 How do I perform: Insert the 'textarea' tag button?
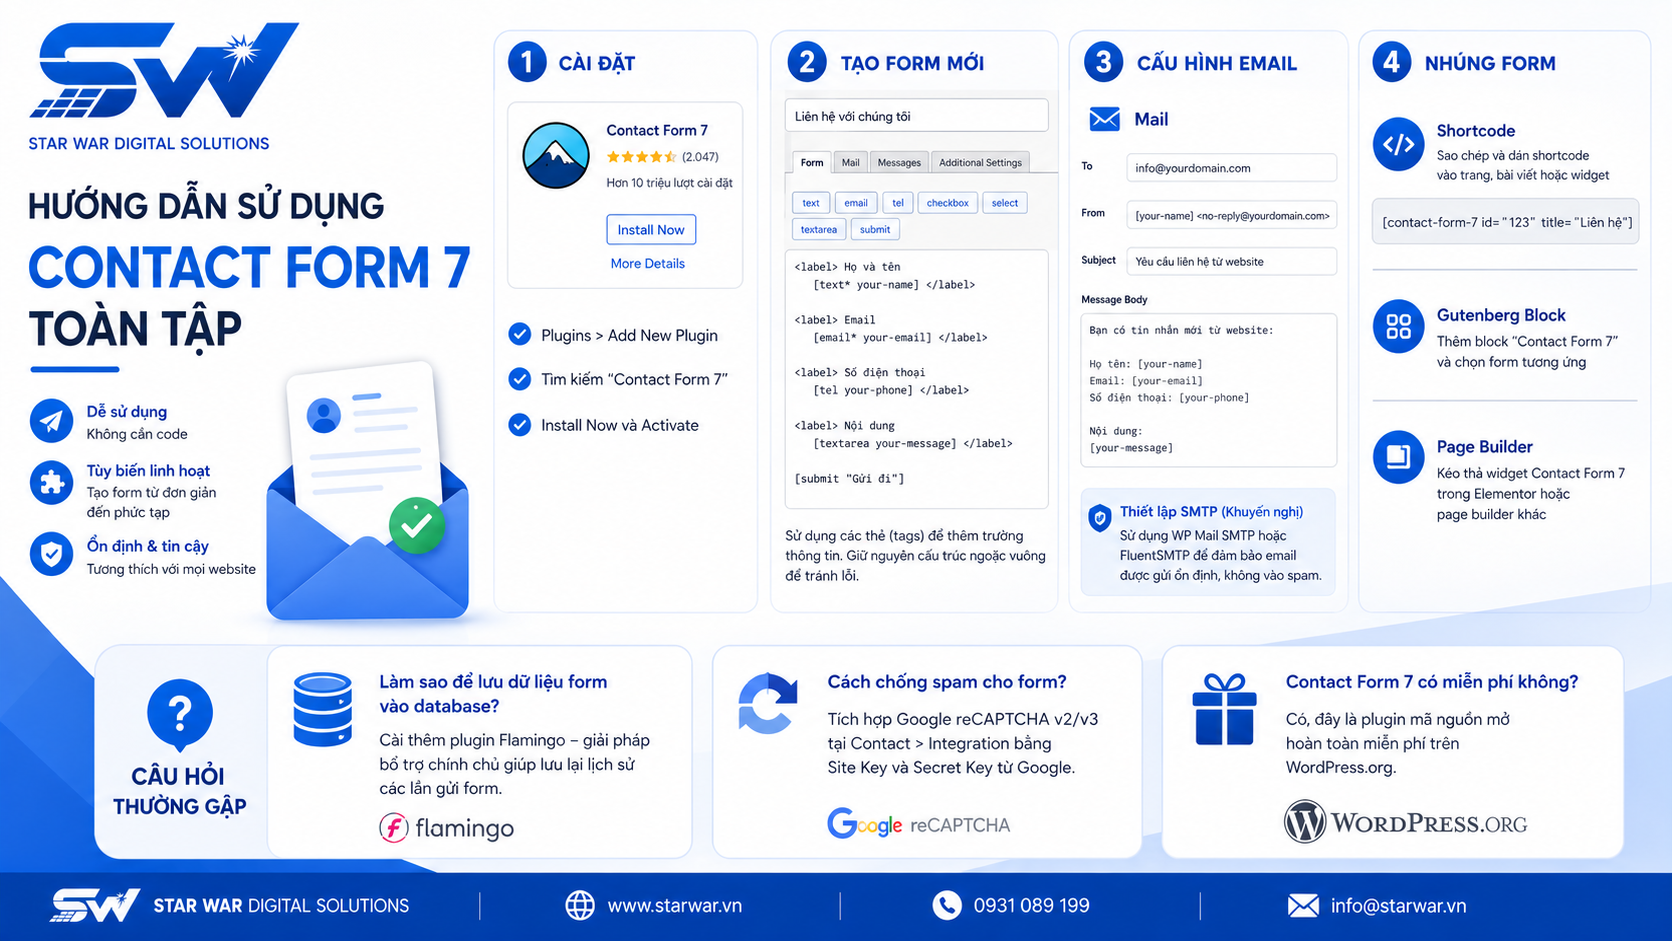pyautogui.click(x=819, y=229)
